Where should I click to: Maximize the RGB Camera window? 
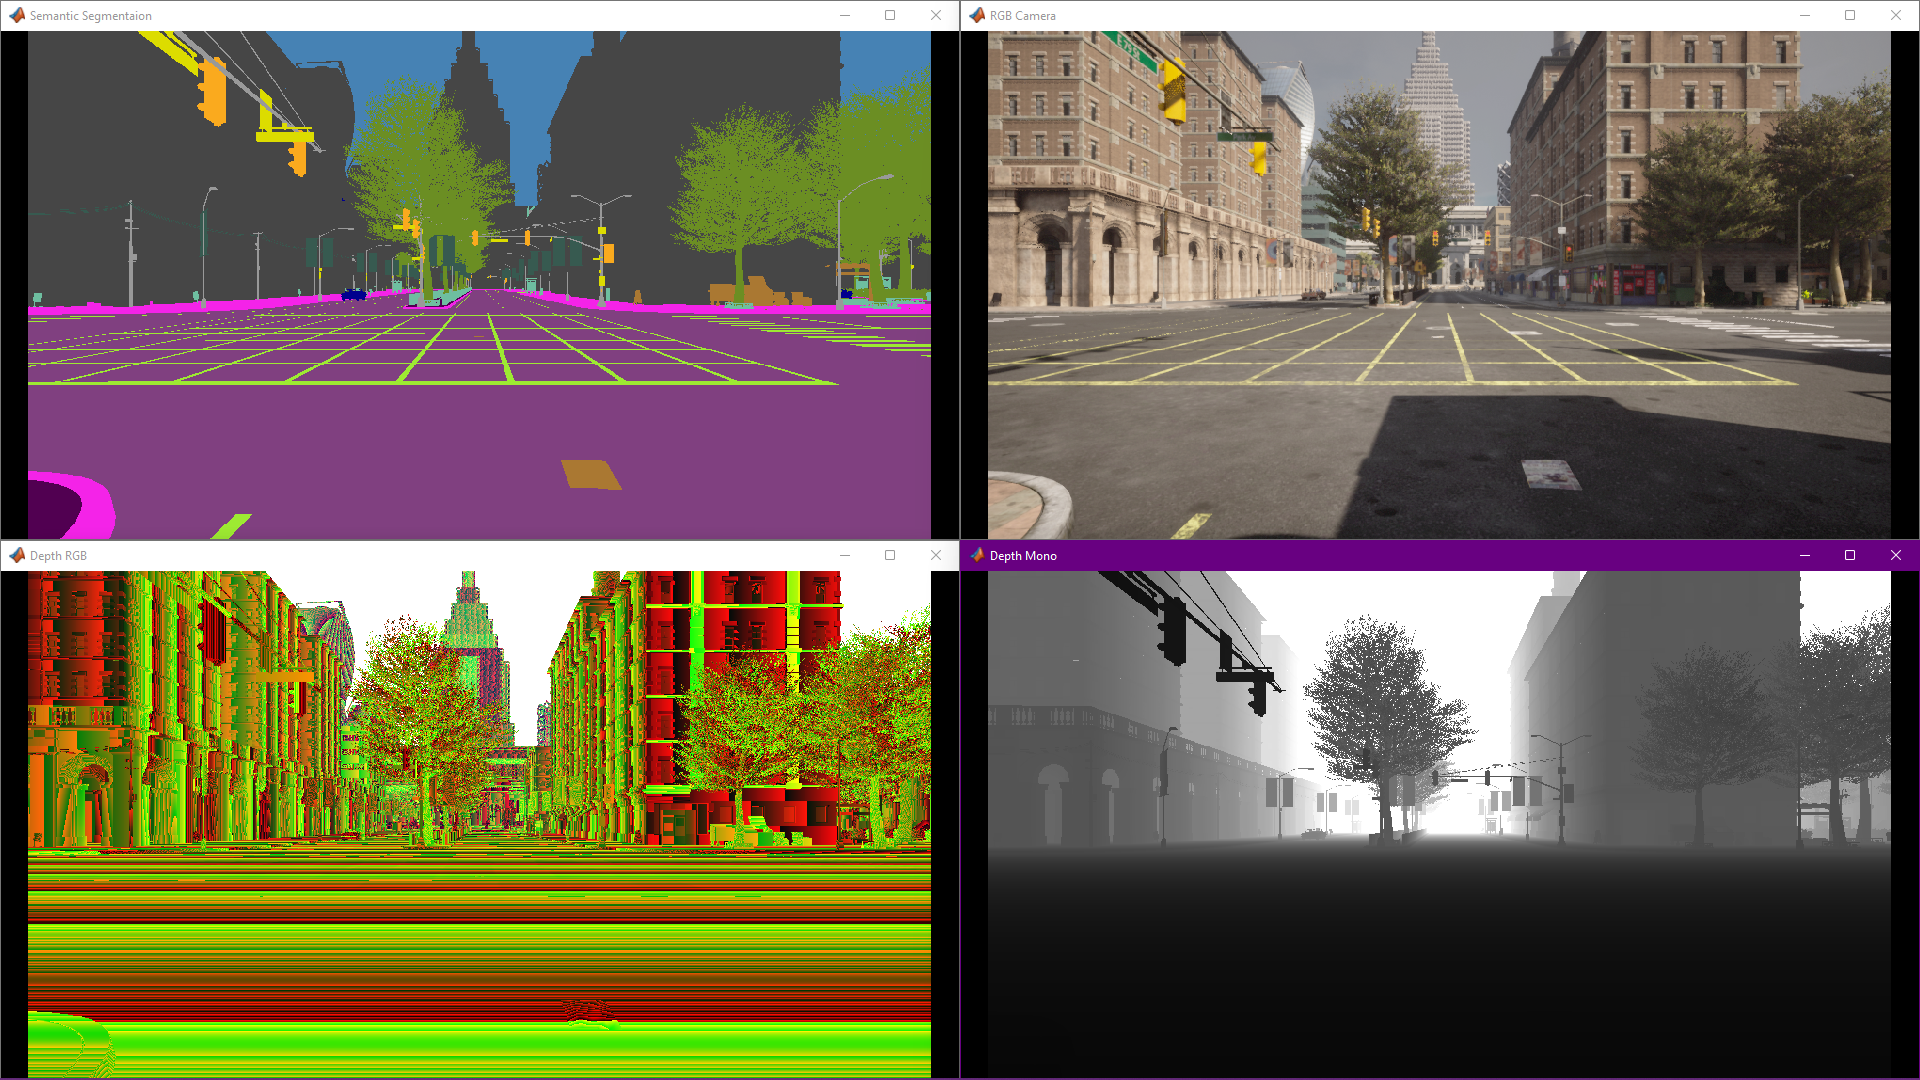(1850, 15)
